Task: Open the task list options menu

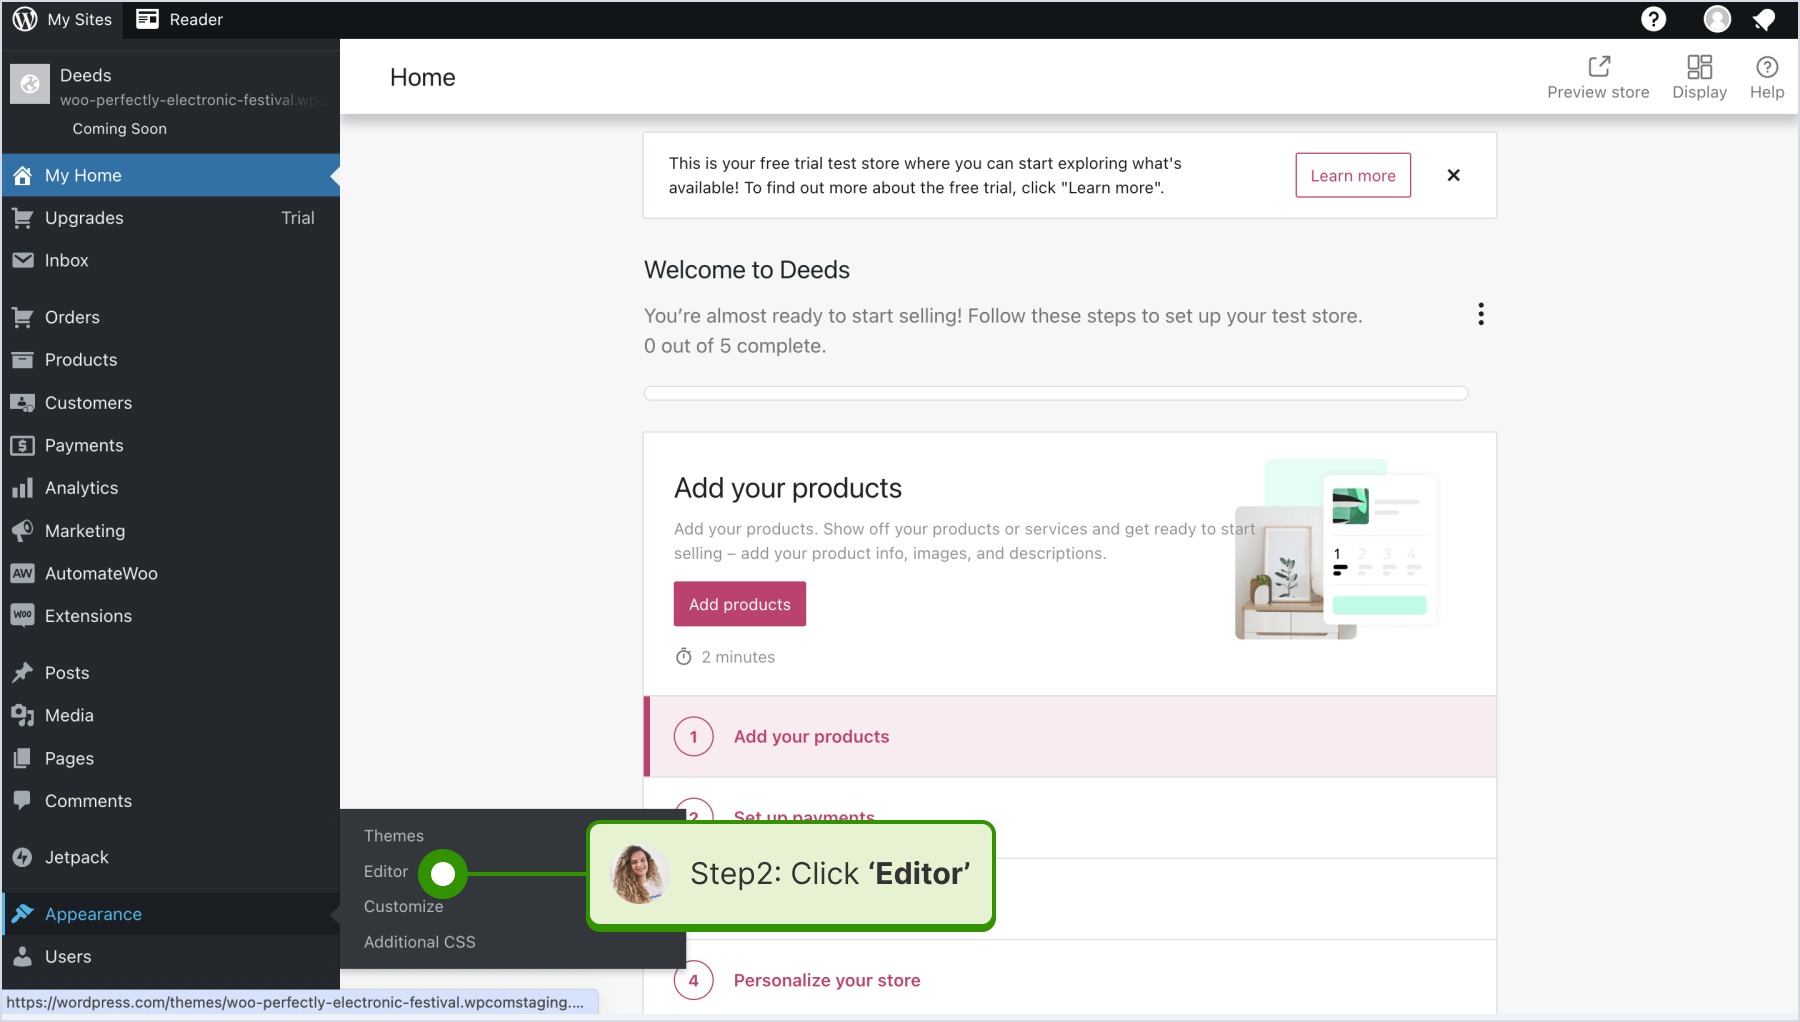Action: [x=1481, y=314]
